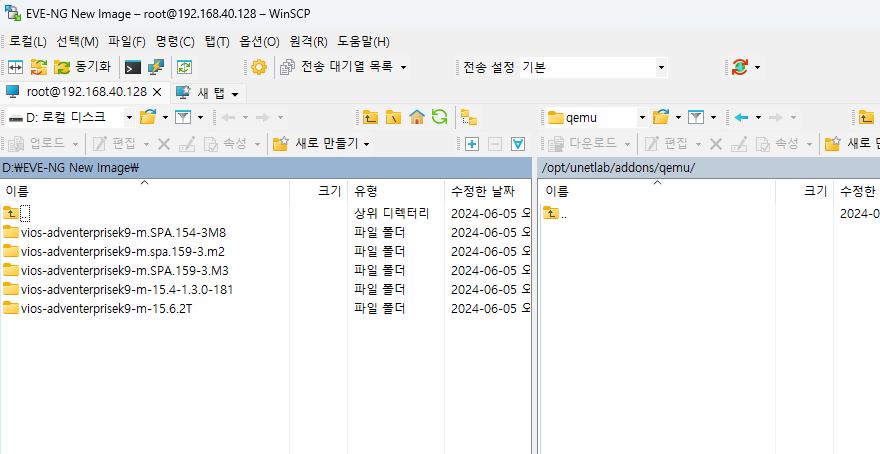The height and width of the screenshot is (454, 880).
Task: Click the local panel 편집 button
Action: [115, 144]
